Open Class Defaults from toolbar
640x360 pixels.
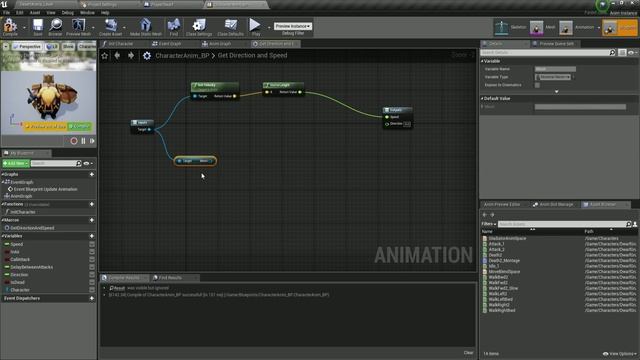click(231, 26)
